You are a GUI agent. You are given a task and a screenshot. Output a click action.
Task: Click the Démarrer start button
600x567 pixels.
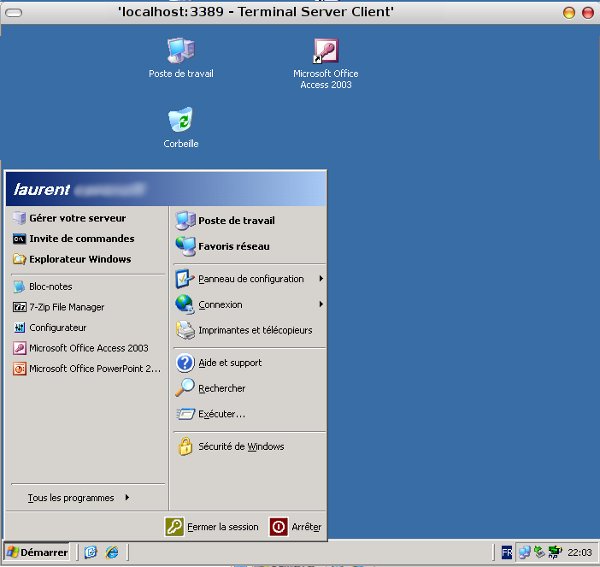(36, 552)
